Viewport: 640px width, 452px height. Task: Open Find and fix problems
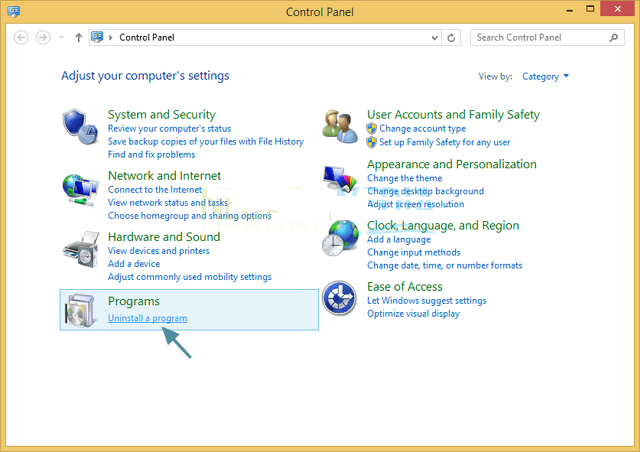click(151, 155)
